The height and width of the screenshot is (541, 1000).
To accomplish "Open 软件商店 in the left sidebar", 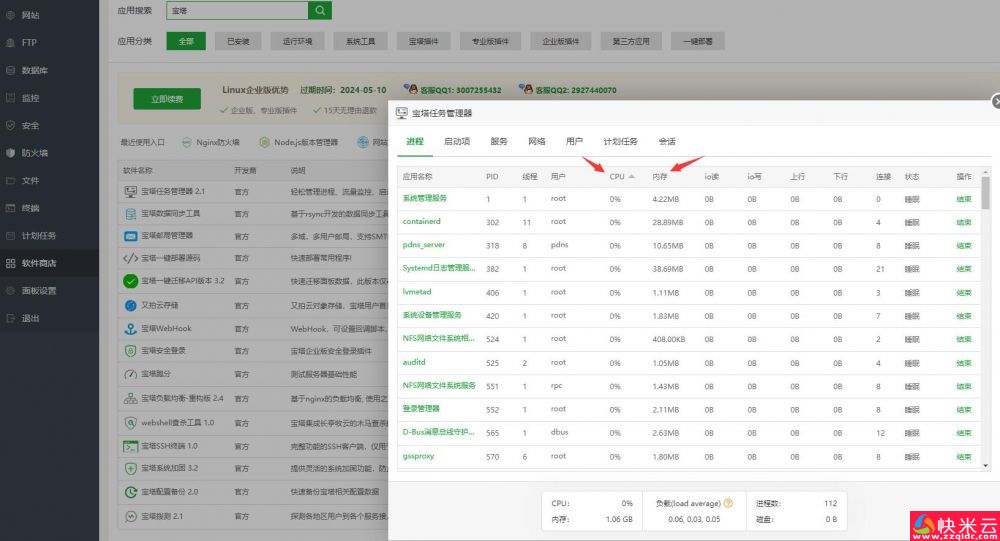I will 38,263.
